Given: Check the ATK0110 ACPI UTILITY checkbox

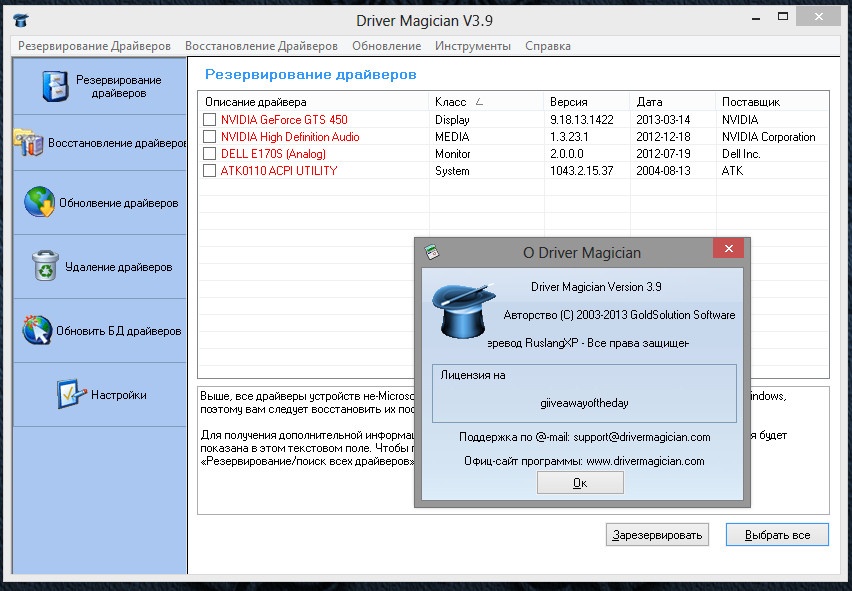Looking at the screenshot, I should 209,171.
